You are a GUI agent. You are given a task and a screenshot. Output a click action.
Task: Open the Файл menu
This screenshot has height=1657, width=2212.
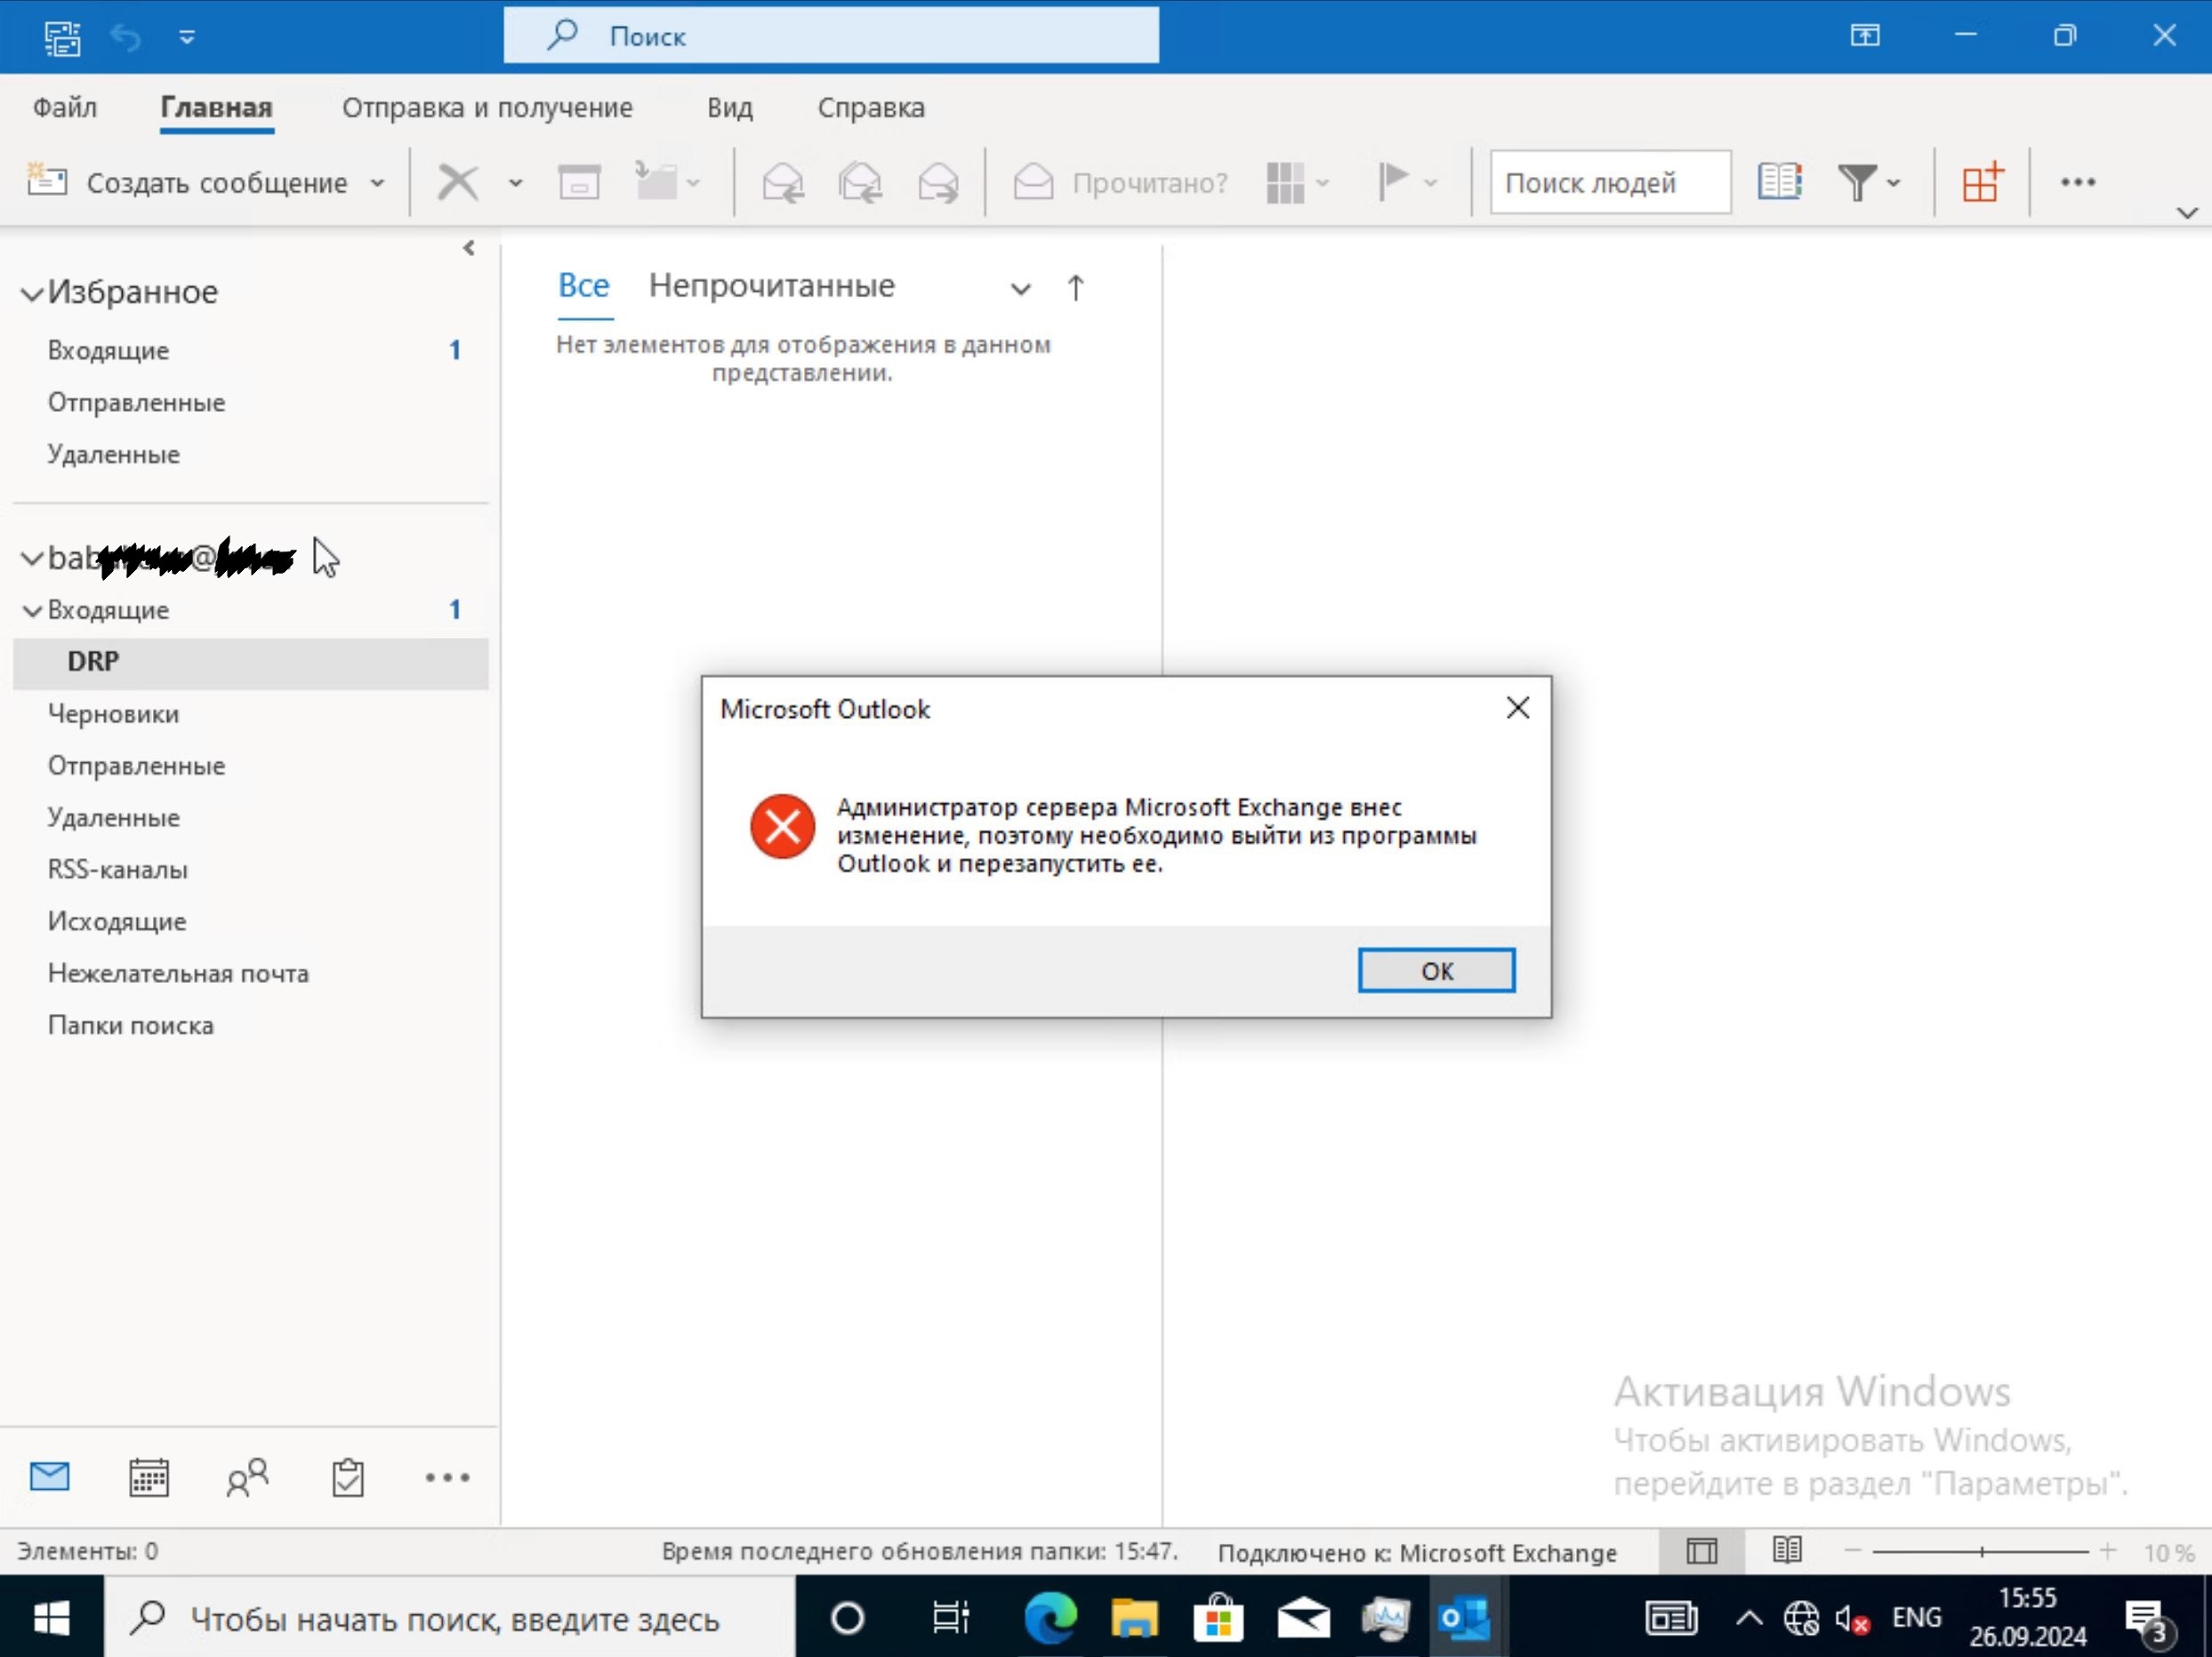point(65,107)
